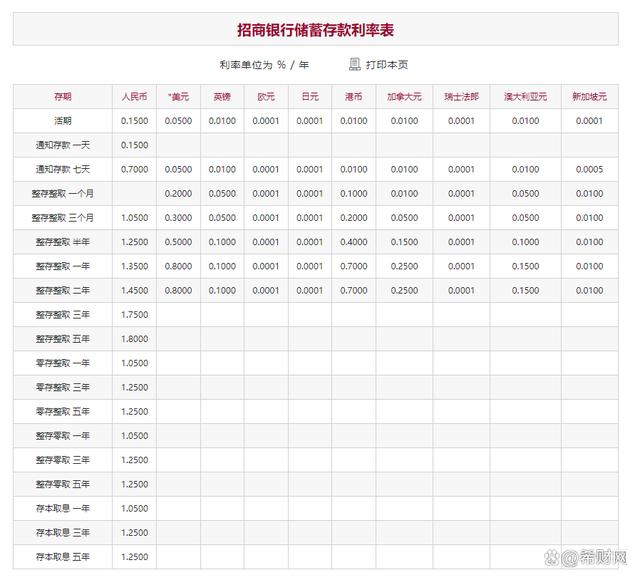Viewport: 640px width, 580px height.
Task: Click the 通知存款 一天 row label
Action: pyautogui.click(x=63, y=145)
